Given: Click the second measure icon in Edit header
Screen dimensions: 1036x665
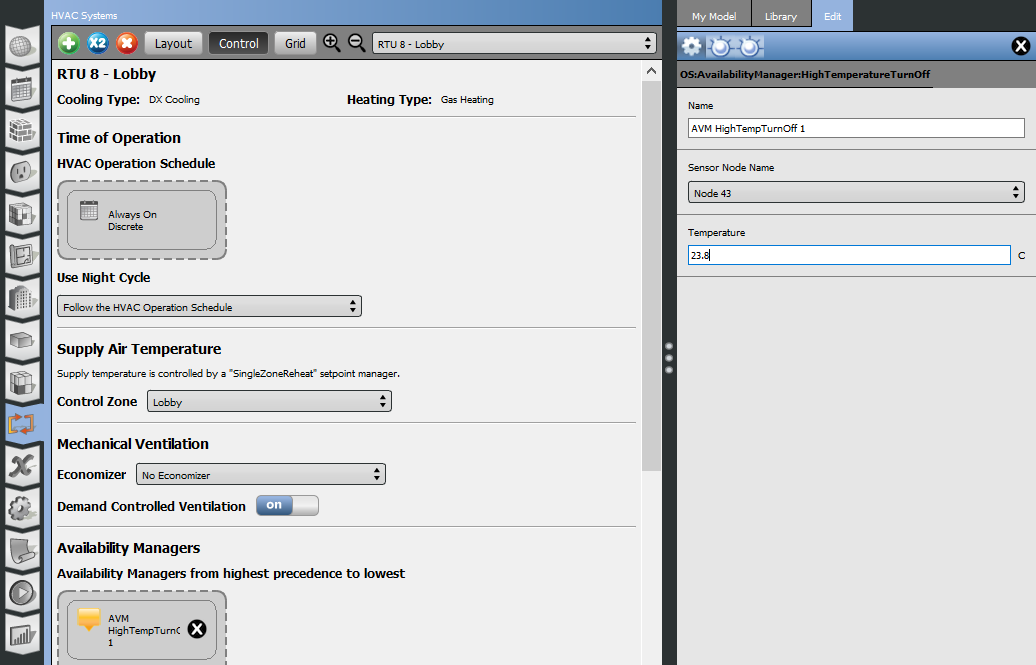Looking at the screenshot, I should point(750,46).
